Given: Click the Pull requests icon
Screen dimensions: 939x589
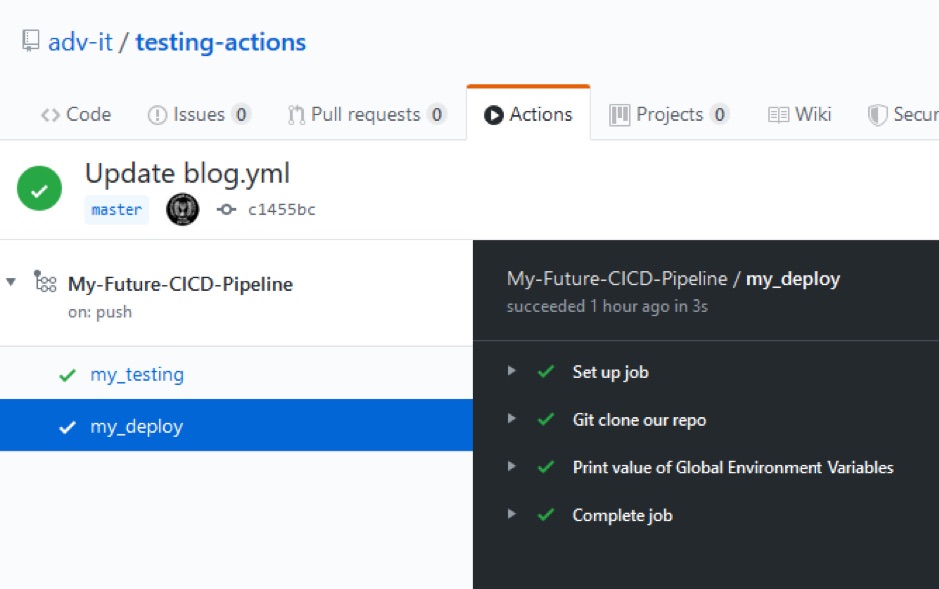Looking at the screenshot, I should [x=295, y=114].
